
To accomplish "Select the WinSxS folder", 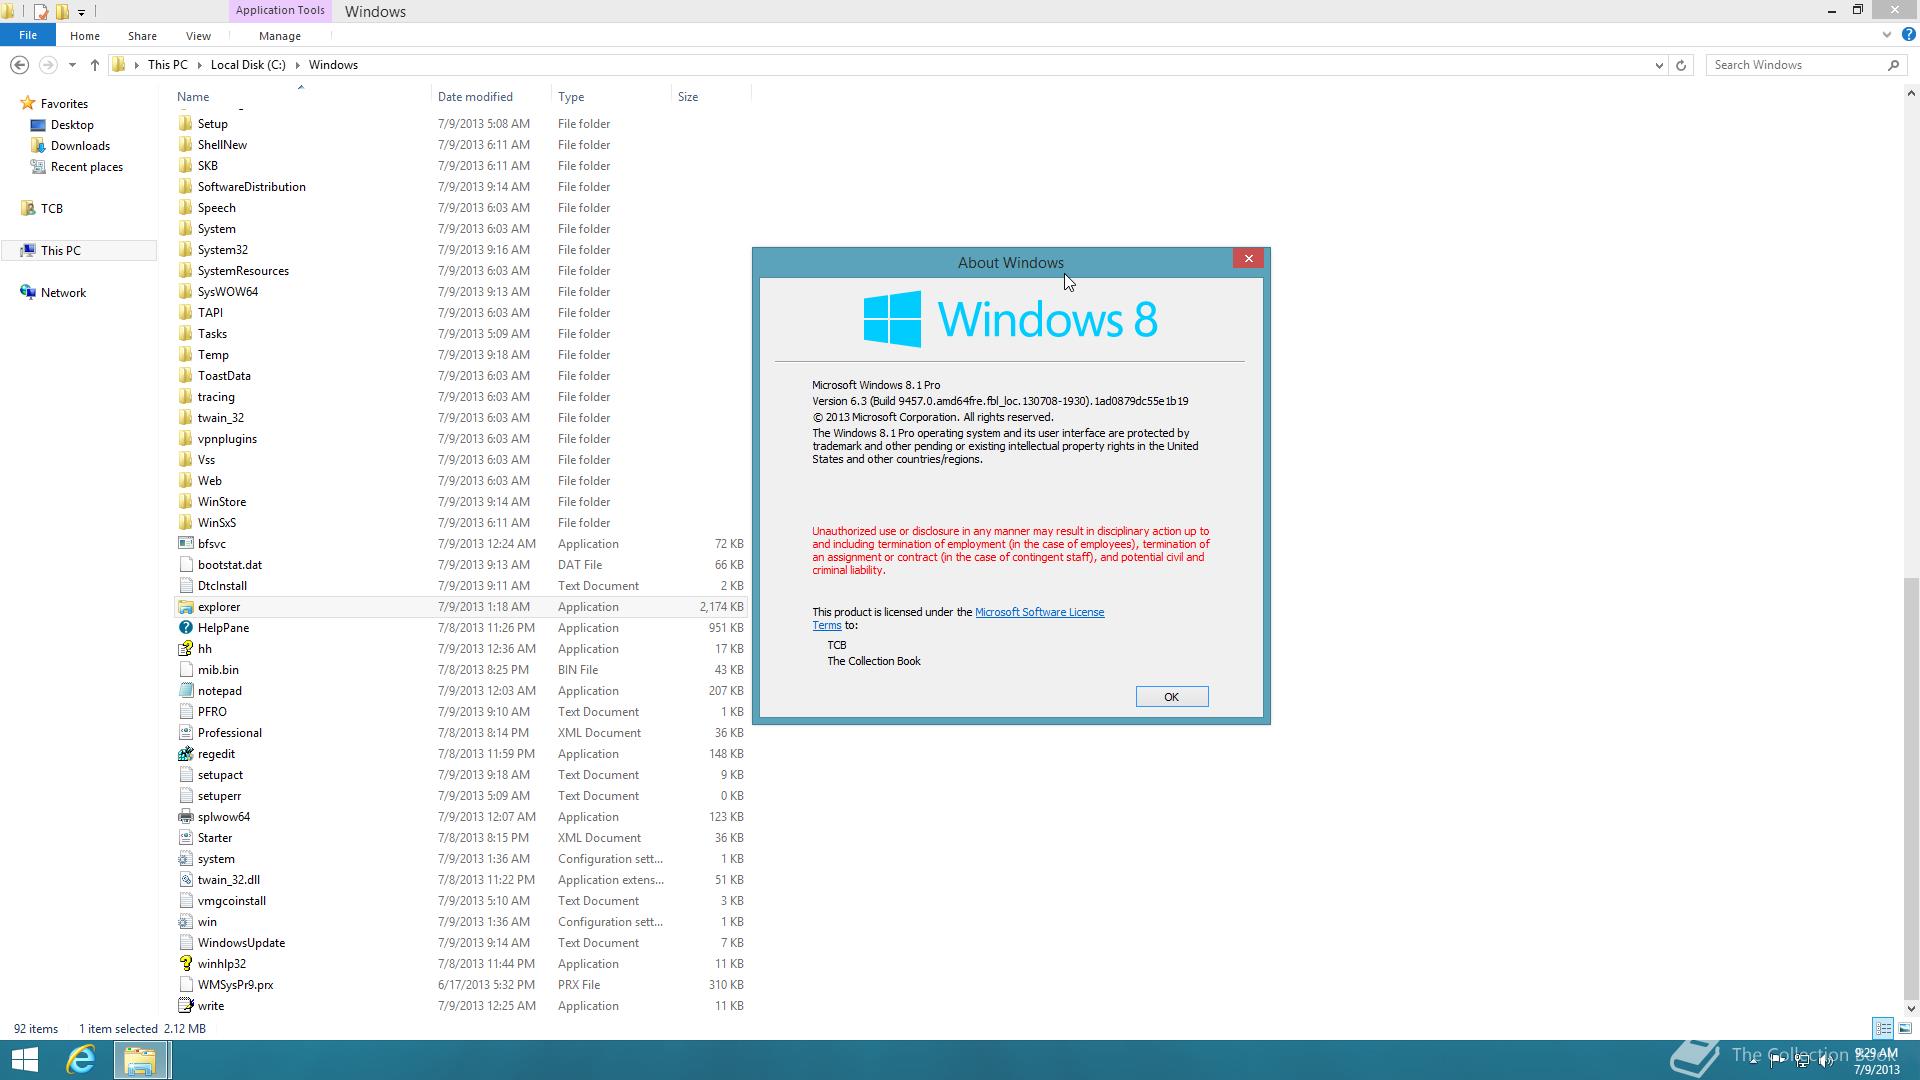I will point(216,523).
